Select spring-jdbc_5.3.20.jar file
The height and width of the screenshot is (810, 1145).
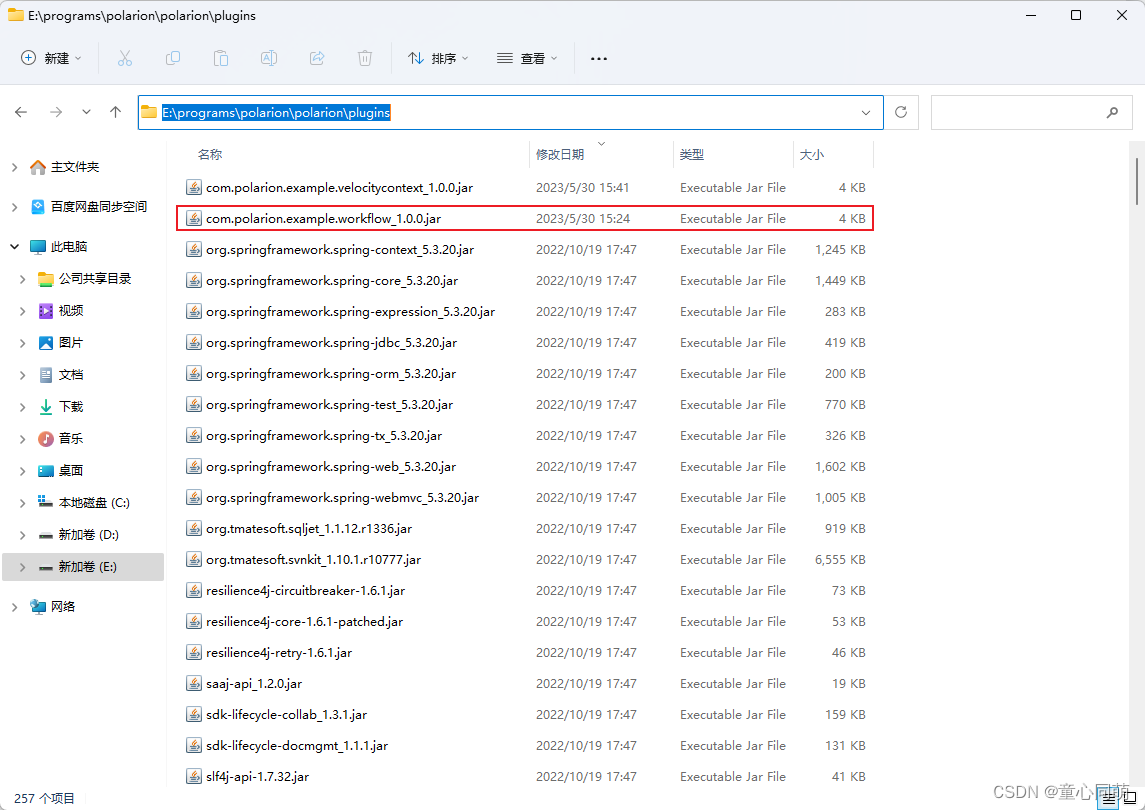[332, 343]
